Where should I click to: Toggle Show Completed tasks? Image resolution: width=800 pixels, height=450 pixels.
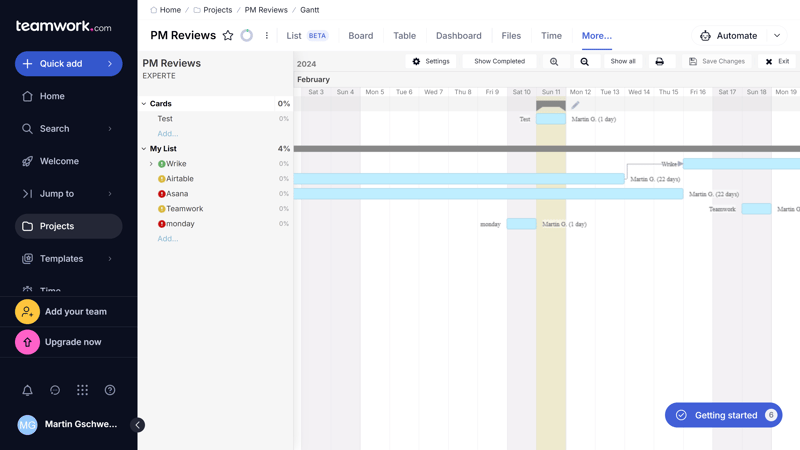click(x=499, y=61)
